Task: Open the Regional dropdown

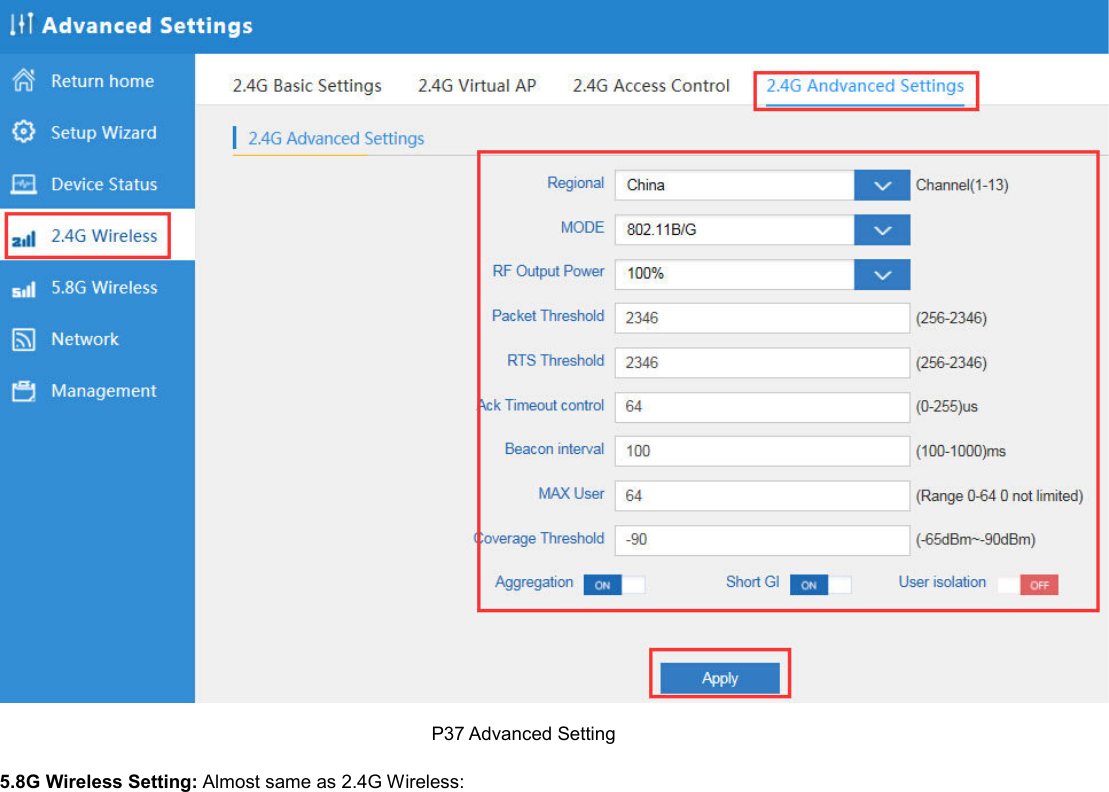Action: tap(881, 184)
